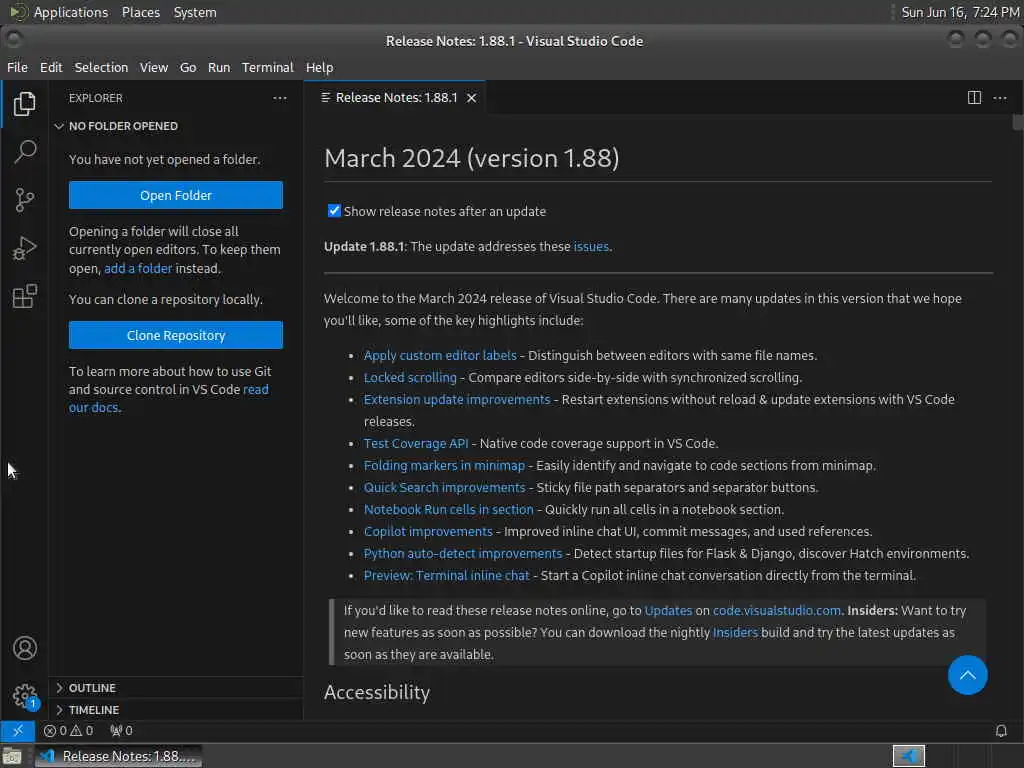1024x768 pixels.
Task: Open the Test Coverage API link
Action: 416,443
